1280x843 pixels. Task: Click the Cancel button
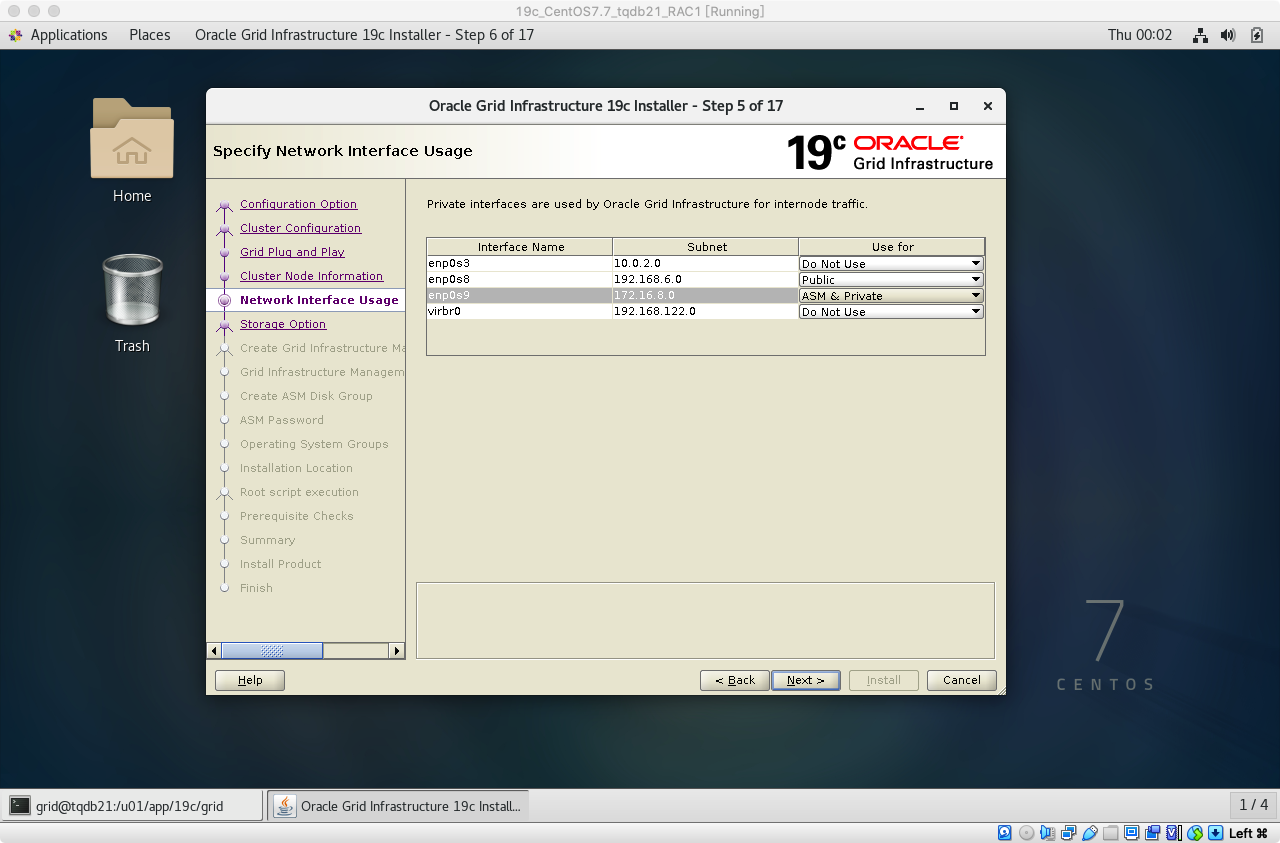tap(961, 680)
